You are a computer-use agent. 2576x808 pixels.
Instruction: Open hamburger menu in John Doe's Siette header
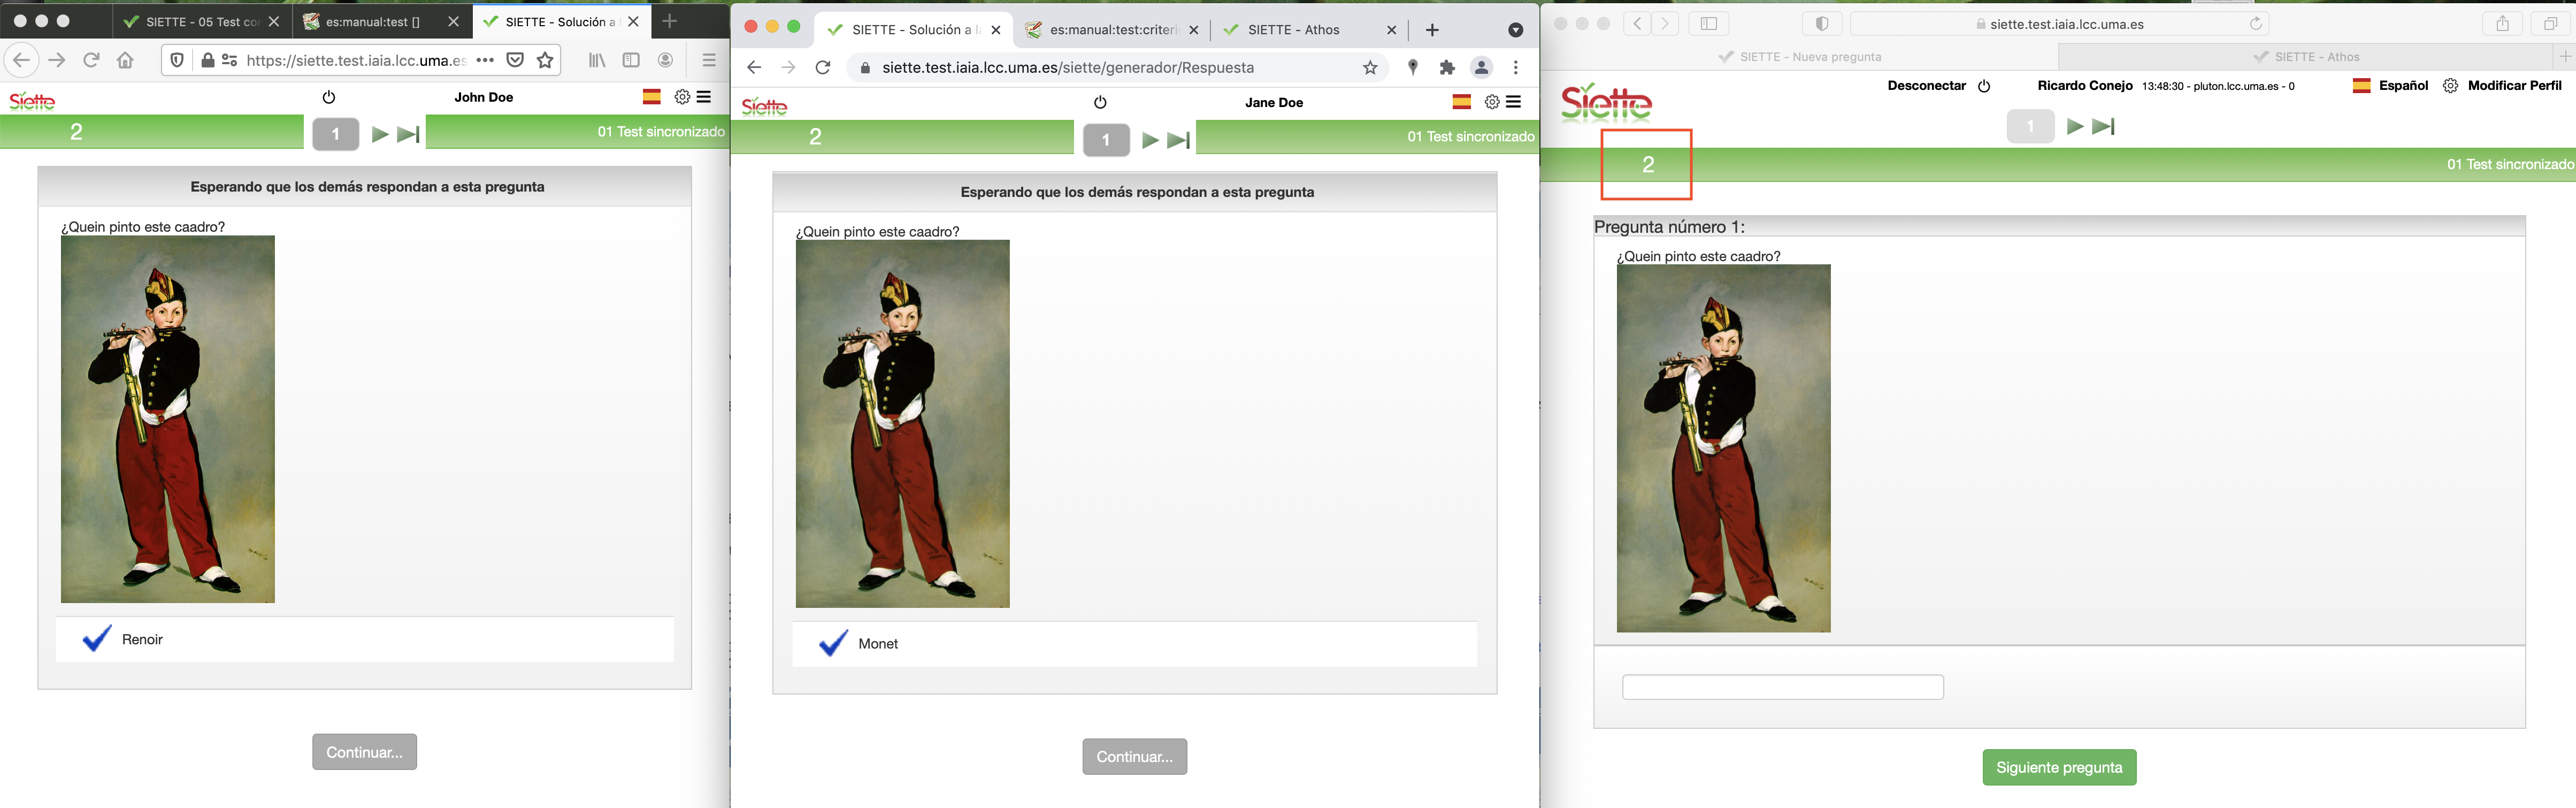pyautogui.click(x=704, y=97)
